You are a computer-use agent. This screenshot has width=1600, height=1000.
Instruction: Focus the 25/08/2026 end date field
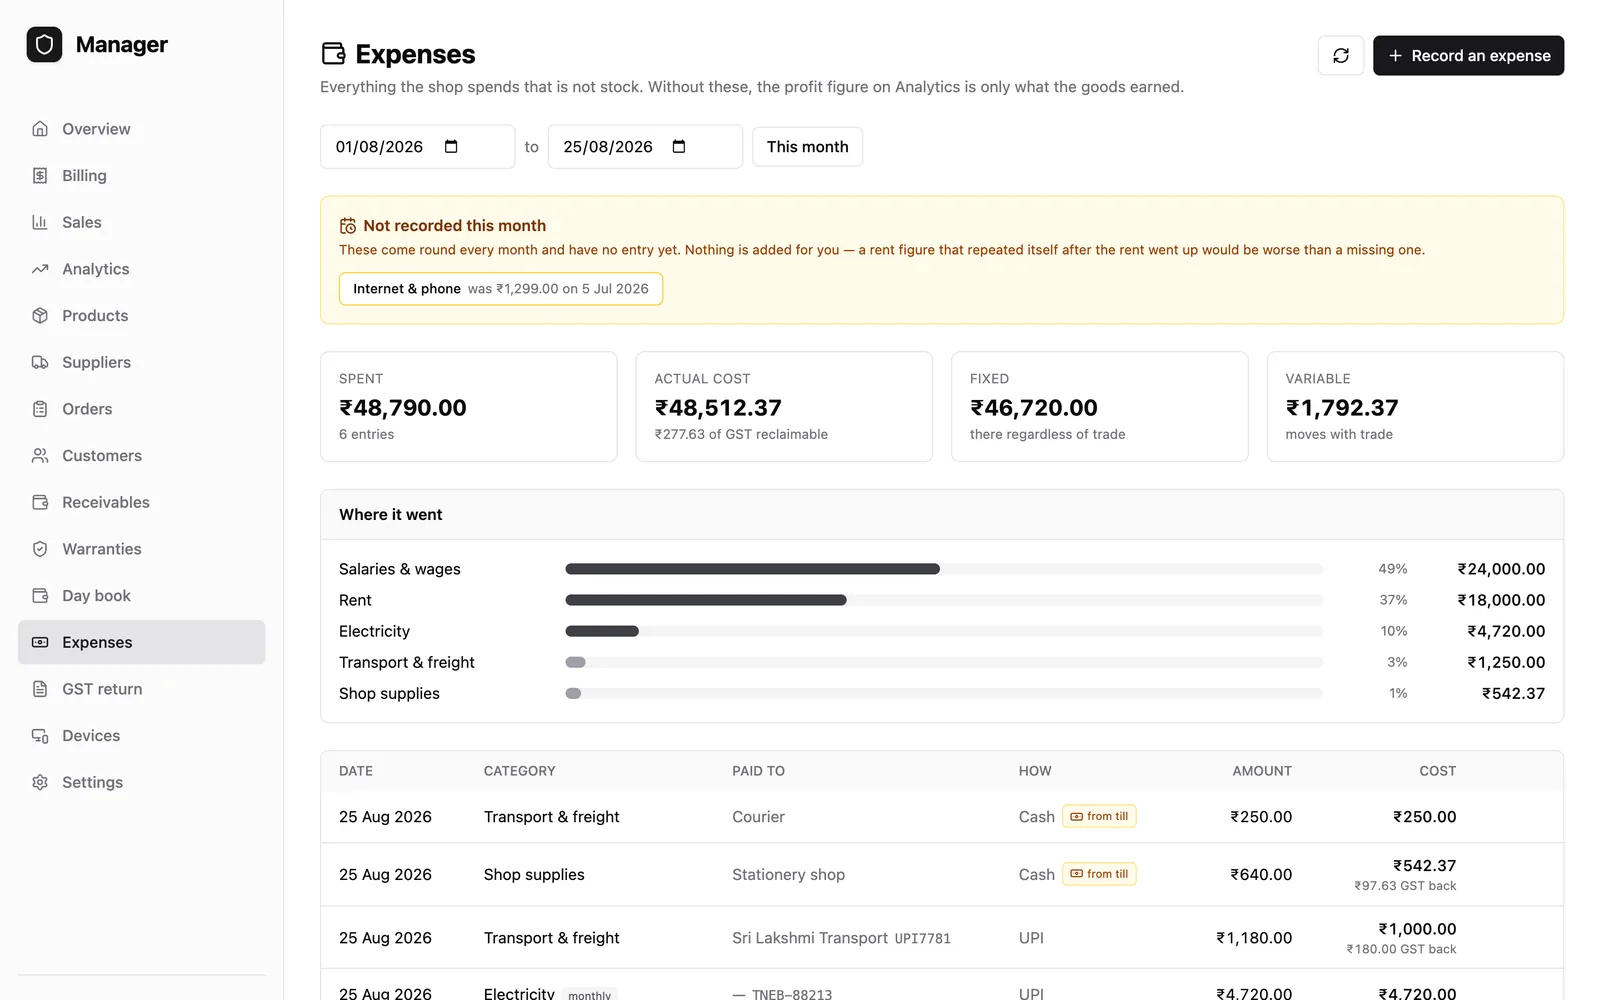(645, 147)
